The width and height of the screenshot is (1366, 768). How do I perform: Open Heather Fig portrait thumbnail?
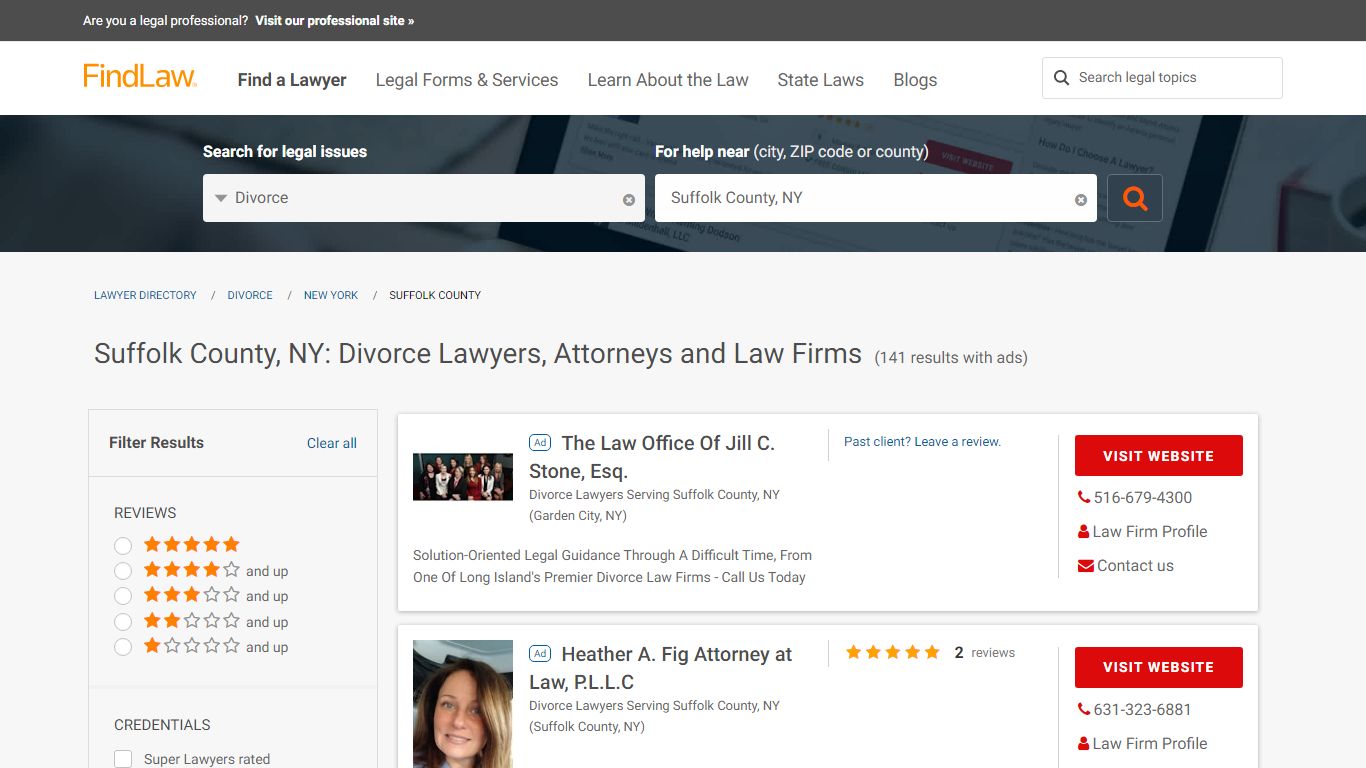[463, 704]
